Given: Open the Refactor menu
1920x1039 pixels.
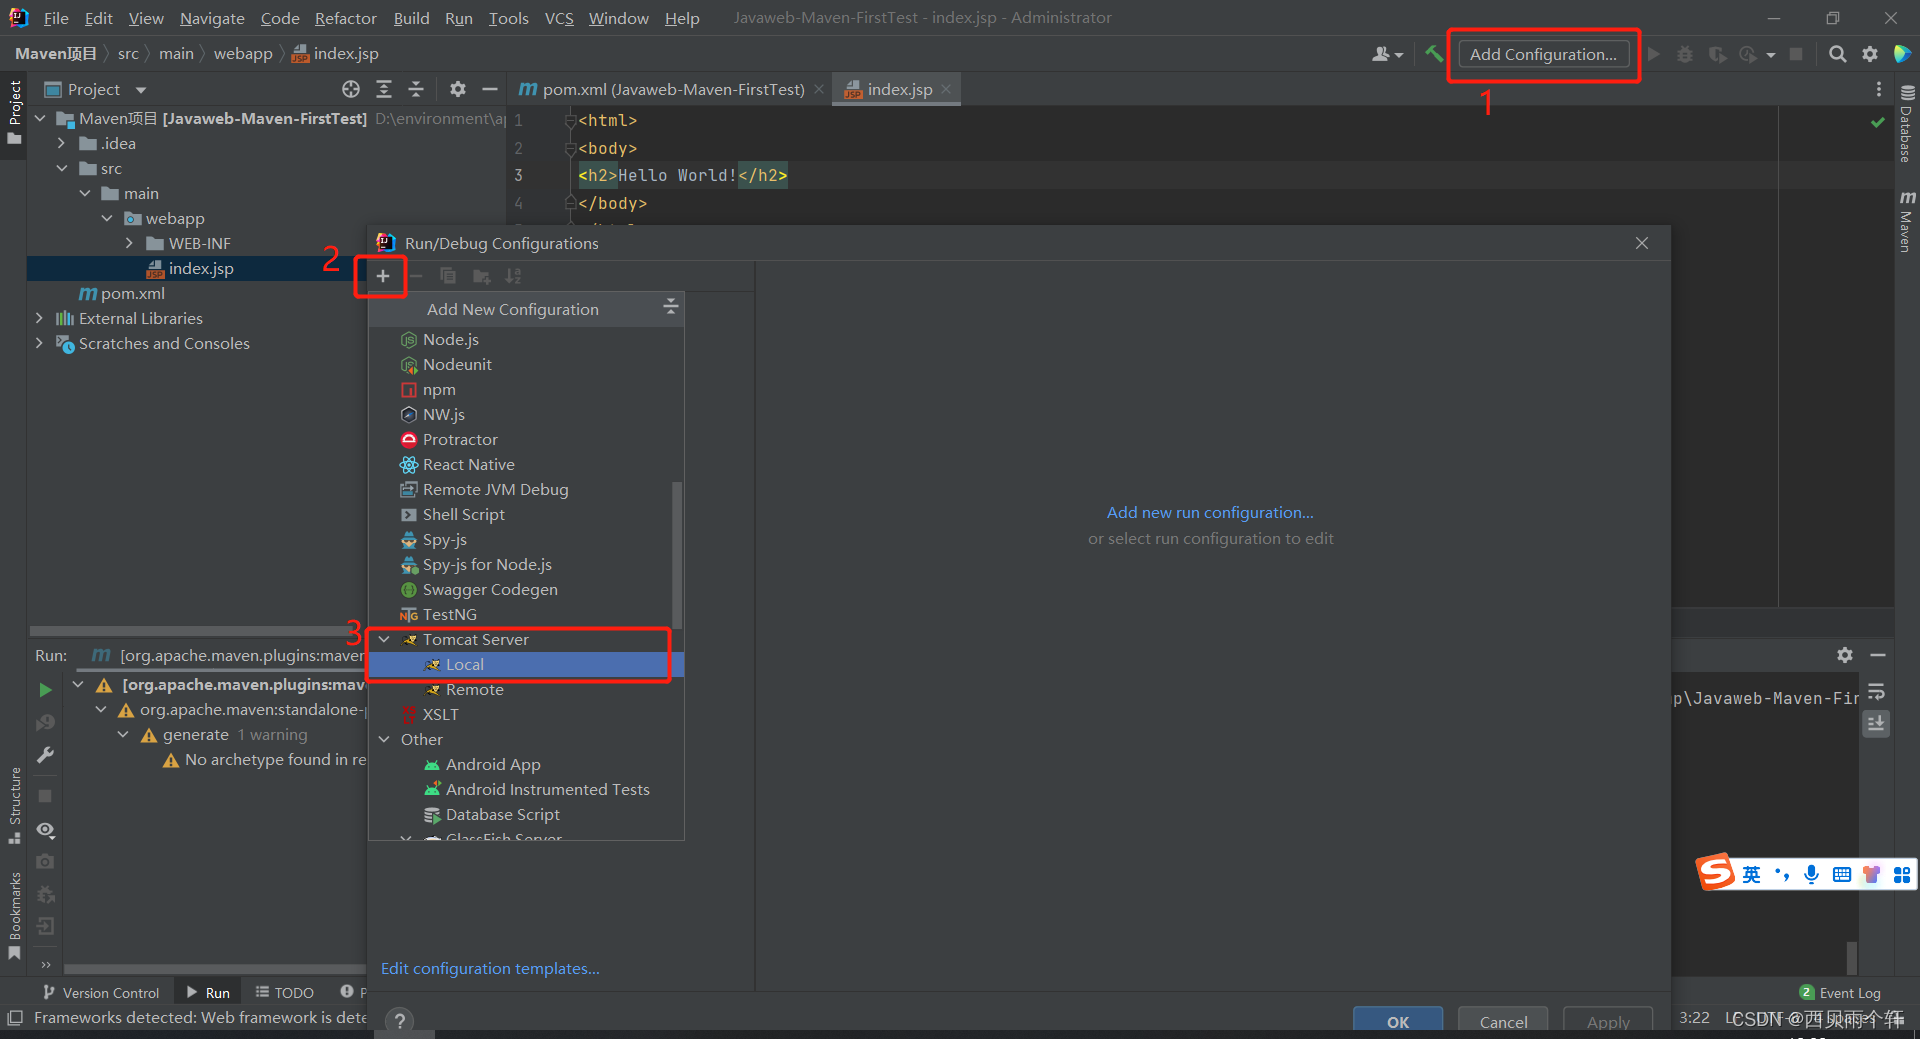Looking at the screenshot, I should [345, 18].
